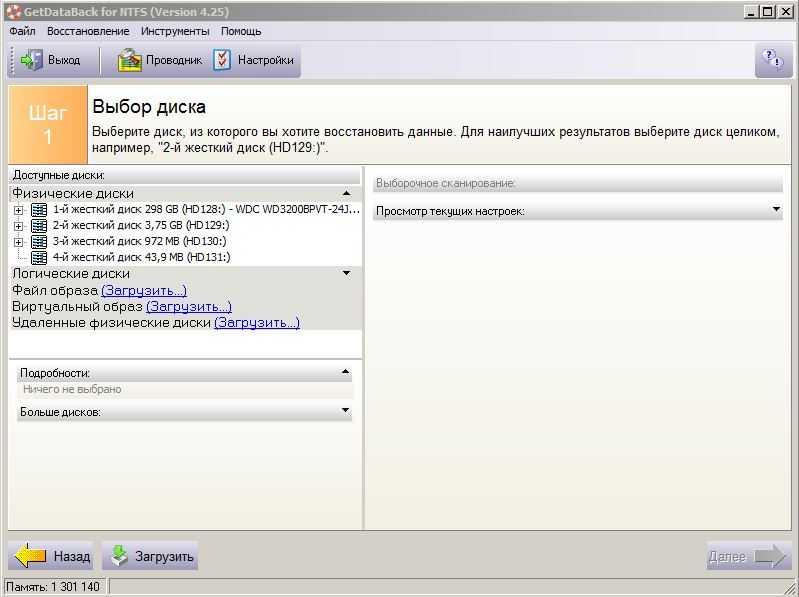799x597 pixels.
Task: Expand Просмотр текущих настроек dropdown arrow
Action: coord(776,209)
